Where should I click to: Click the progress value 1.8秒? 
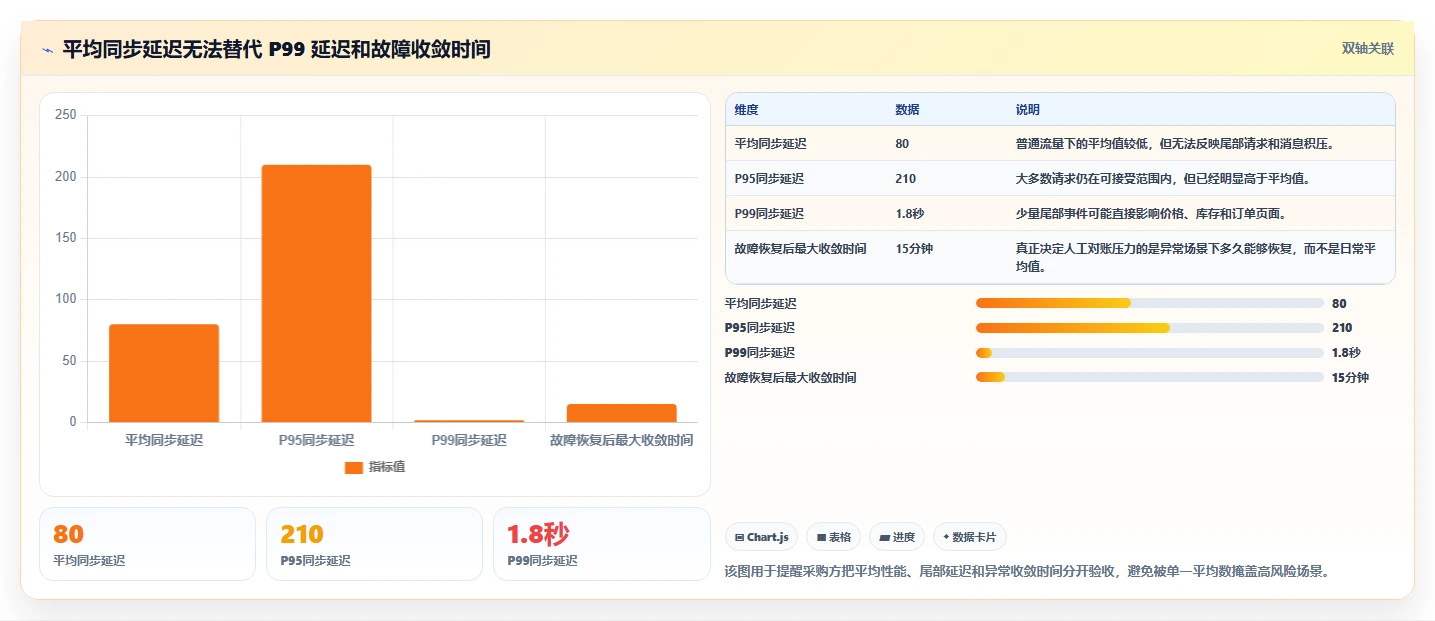(x=1346, y=353)
